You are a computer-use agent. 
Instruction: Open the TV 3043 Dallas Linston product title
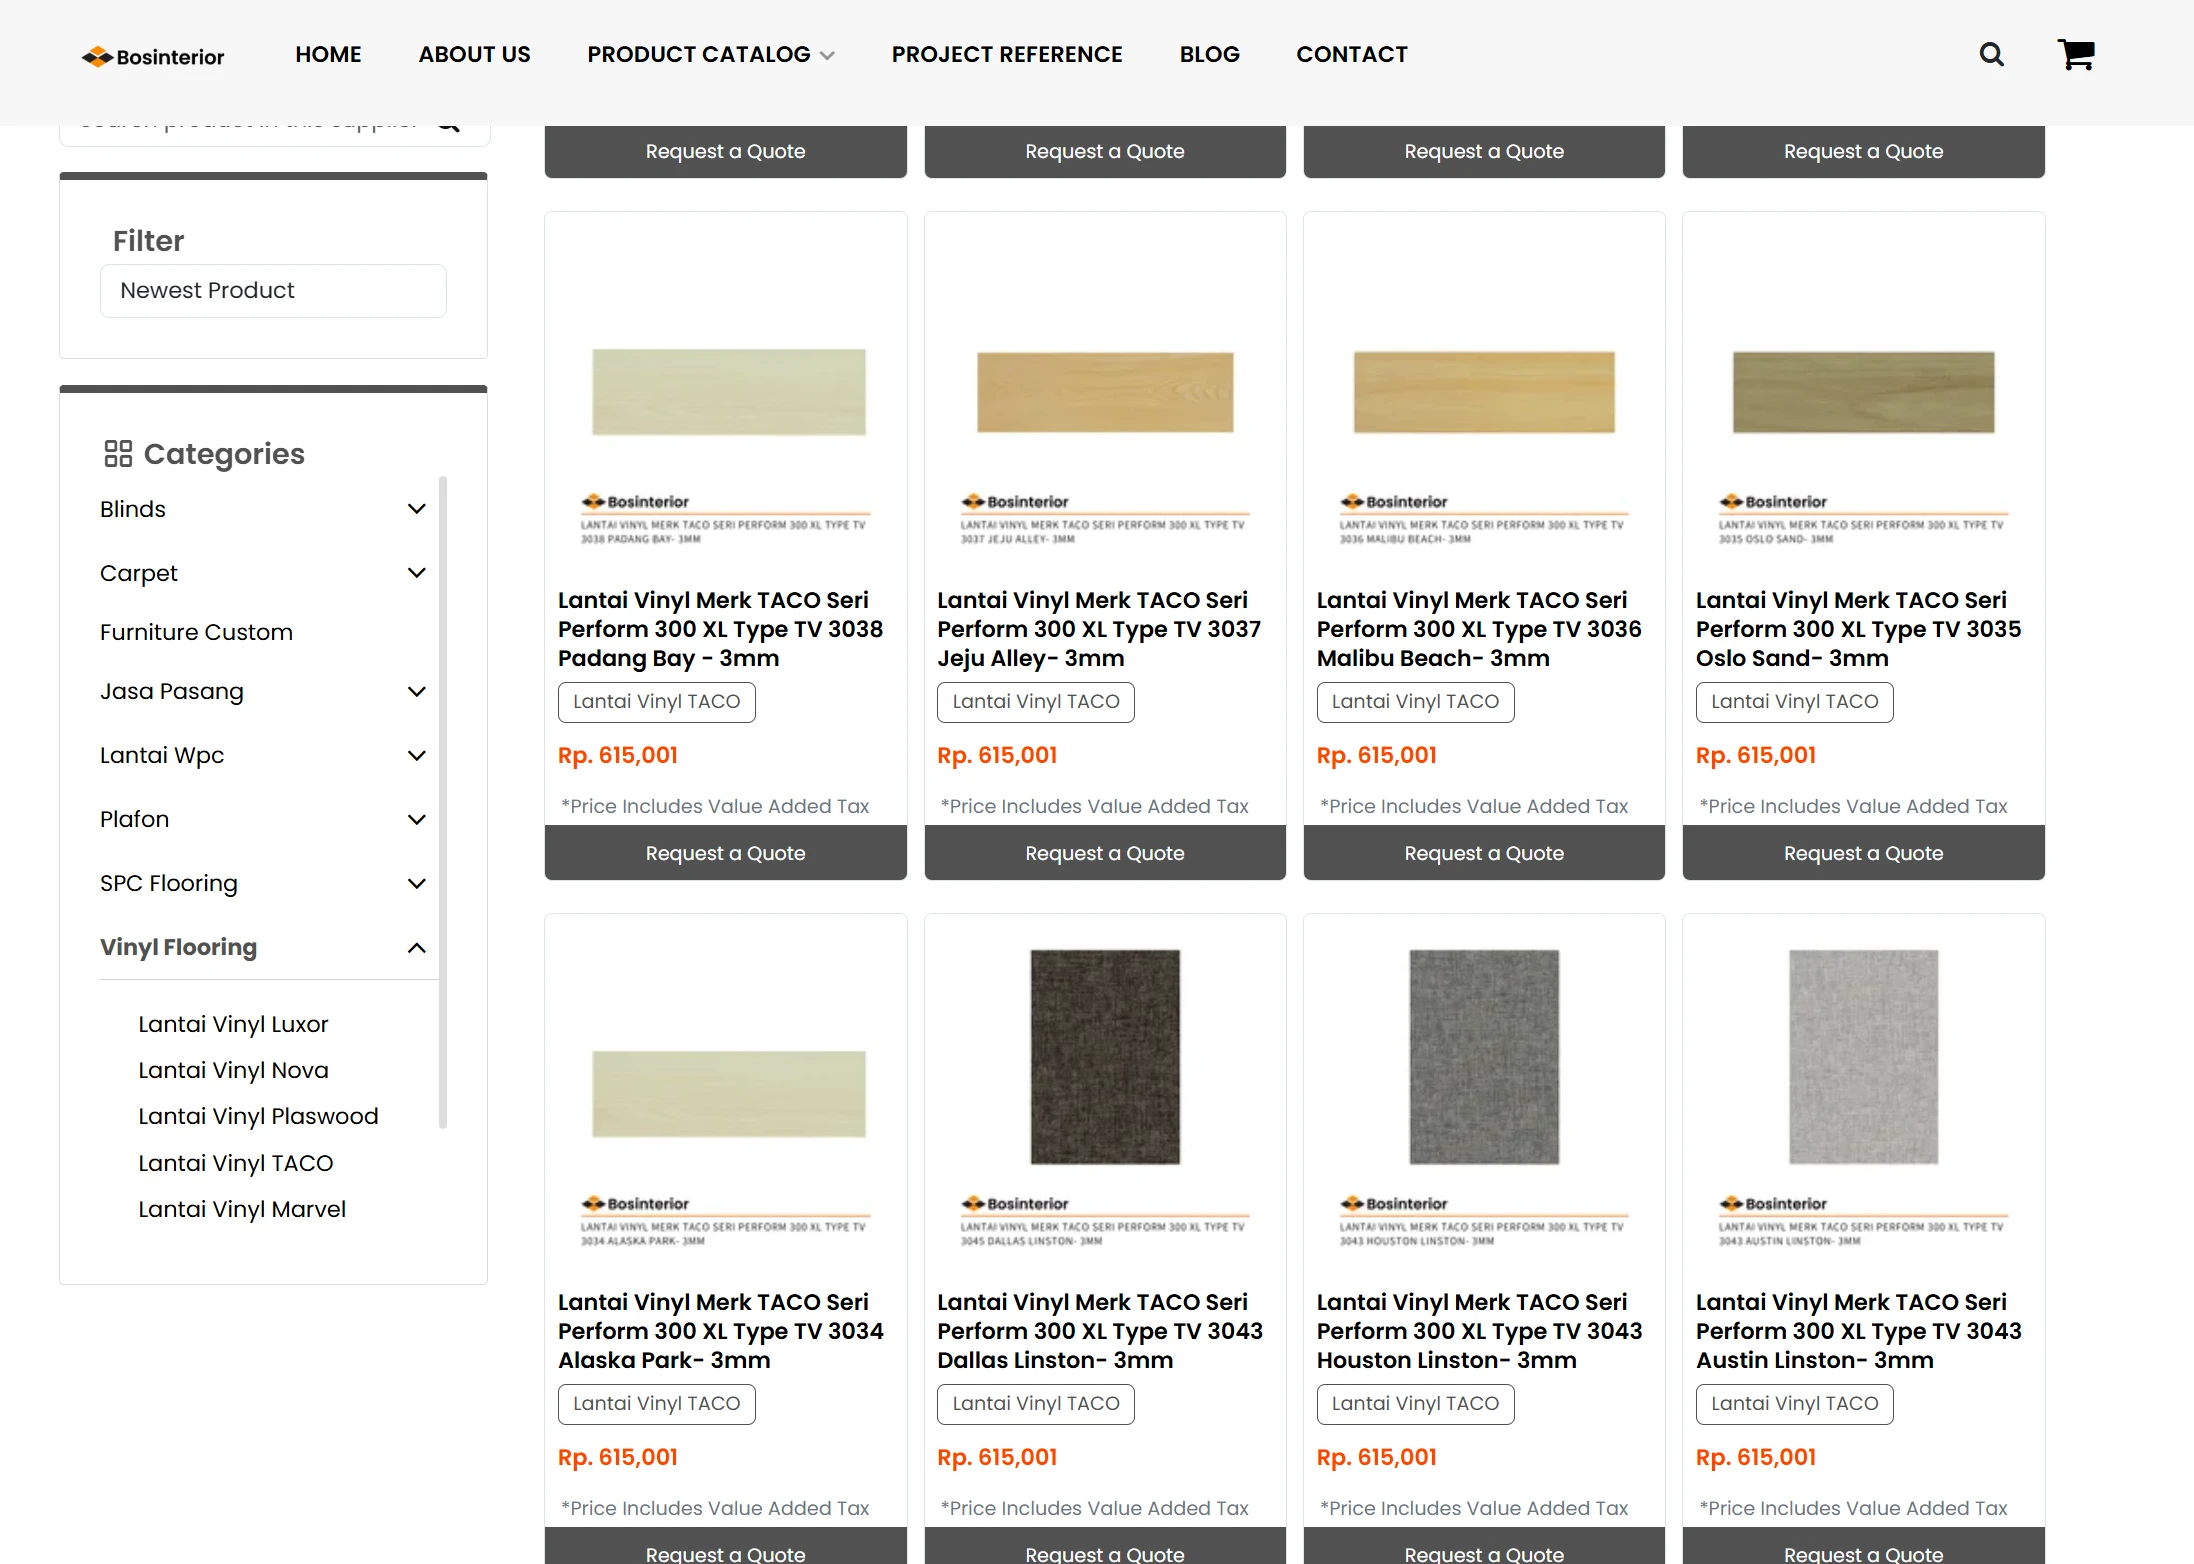coord(1100,1331)
